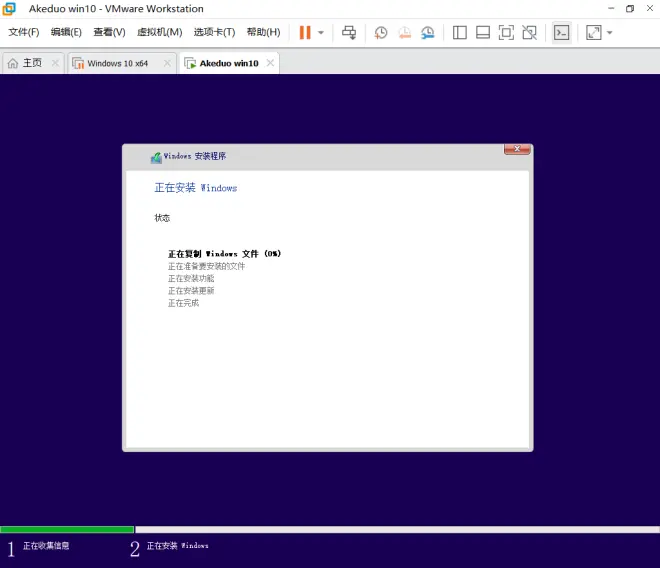660x568 pixels.
Task: Close the 主页 tab
Action: [55, 63]
